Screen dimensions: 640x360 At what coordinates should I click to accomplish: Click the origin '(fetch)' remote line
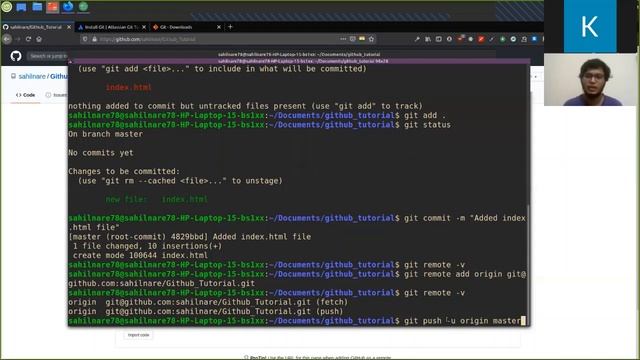pyautogui.click(x=208, y=302)
